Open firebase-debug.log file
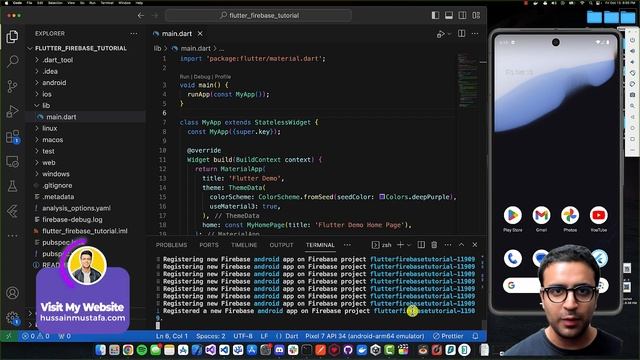640x360 pixels. [72, 220]
